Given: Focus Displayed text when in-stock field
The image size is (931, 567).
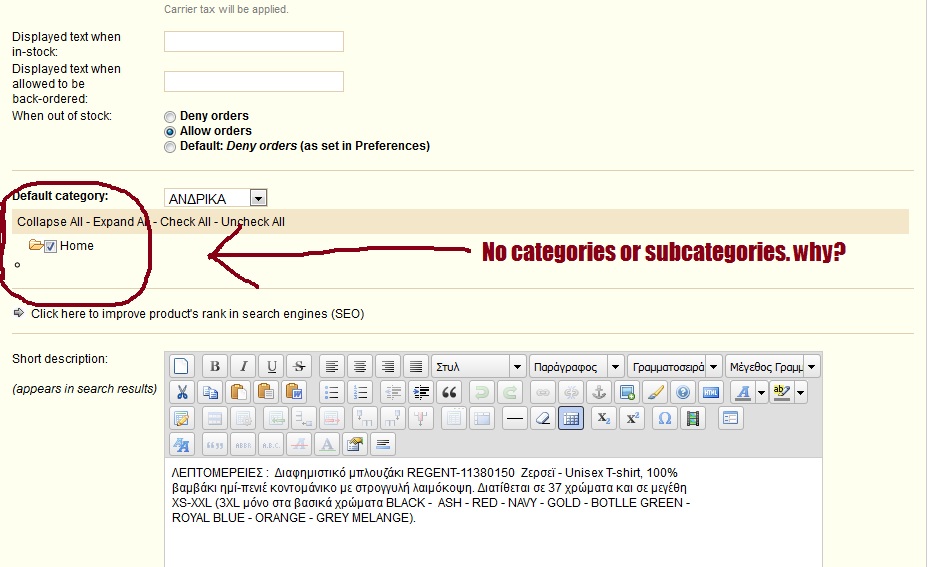Looking at the screenshot, I should 254,42.
